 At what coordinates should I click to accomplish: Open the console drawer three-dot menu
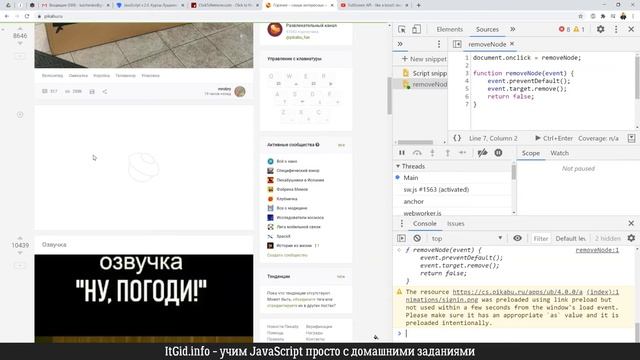coord(402,223)
